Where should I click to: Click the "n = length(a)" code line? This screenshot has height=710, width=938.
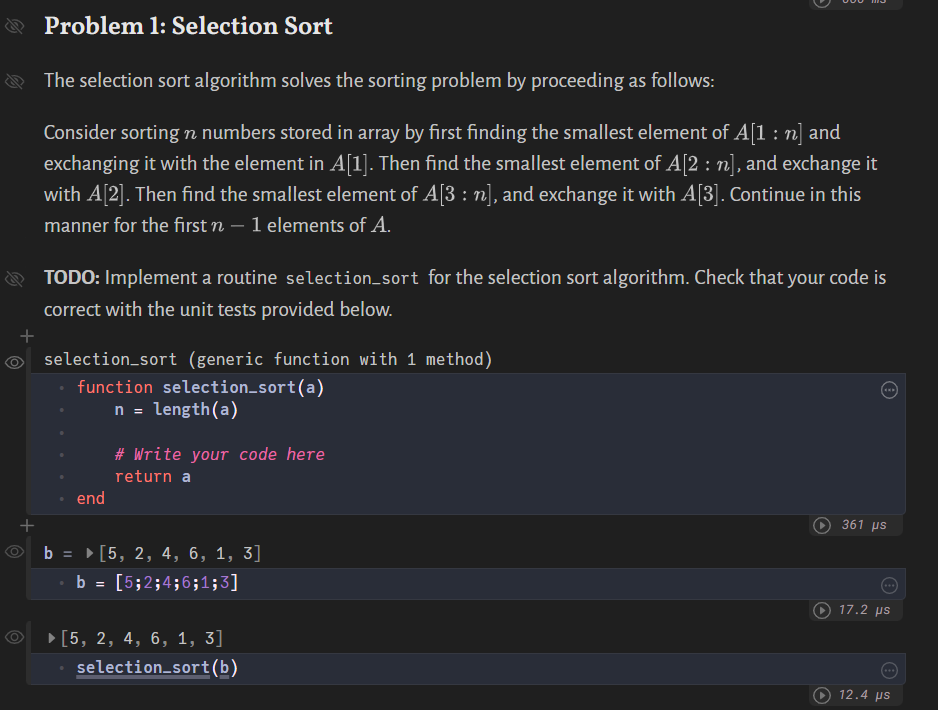coord(176,409)
